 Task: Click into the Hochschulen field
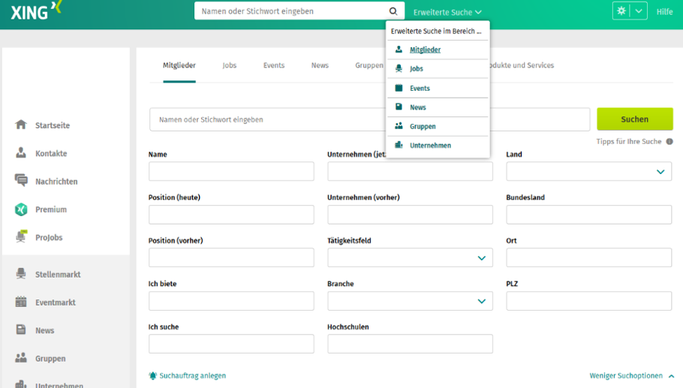[x=410, y=344]
